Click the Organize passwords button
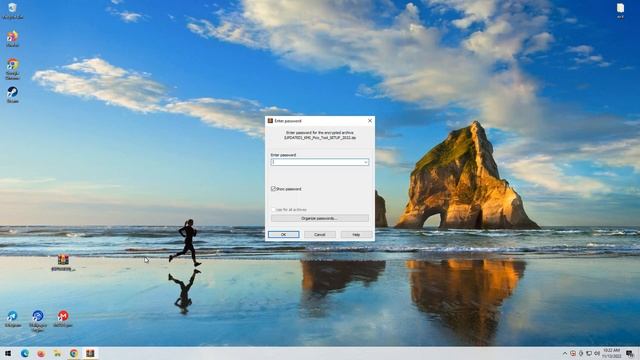The width and height of the screenshot is (640, 360). 320,218
